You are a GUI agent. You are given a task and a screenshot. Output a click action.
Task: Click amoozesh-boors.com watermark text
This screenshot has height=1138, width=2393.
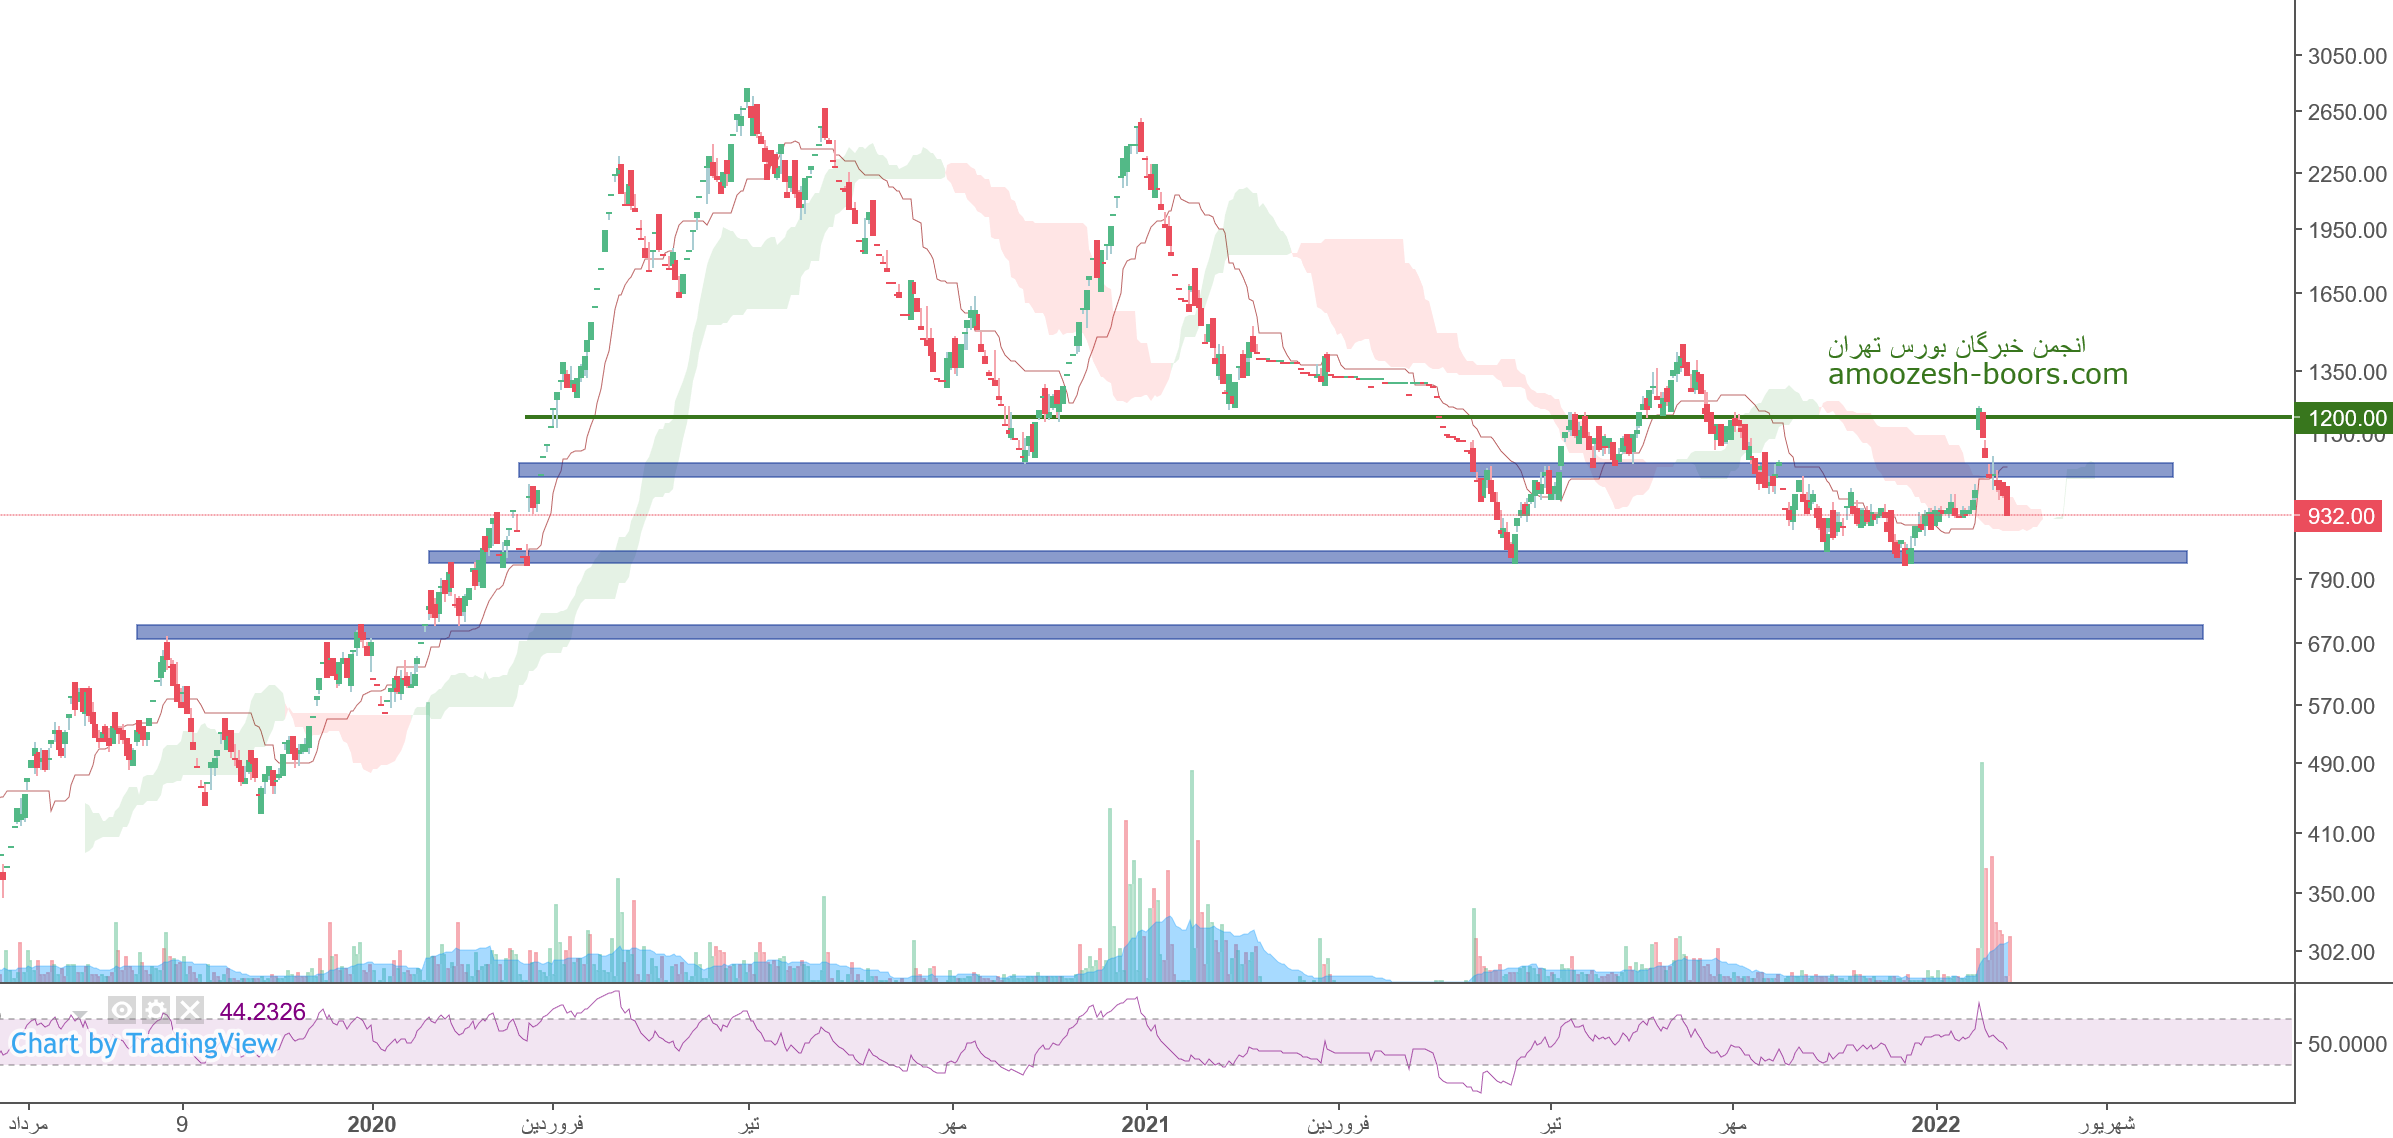(1977, 374)
